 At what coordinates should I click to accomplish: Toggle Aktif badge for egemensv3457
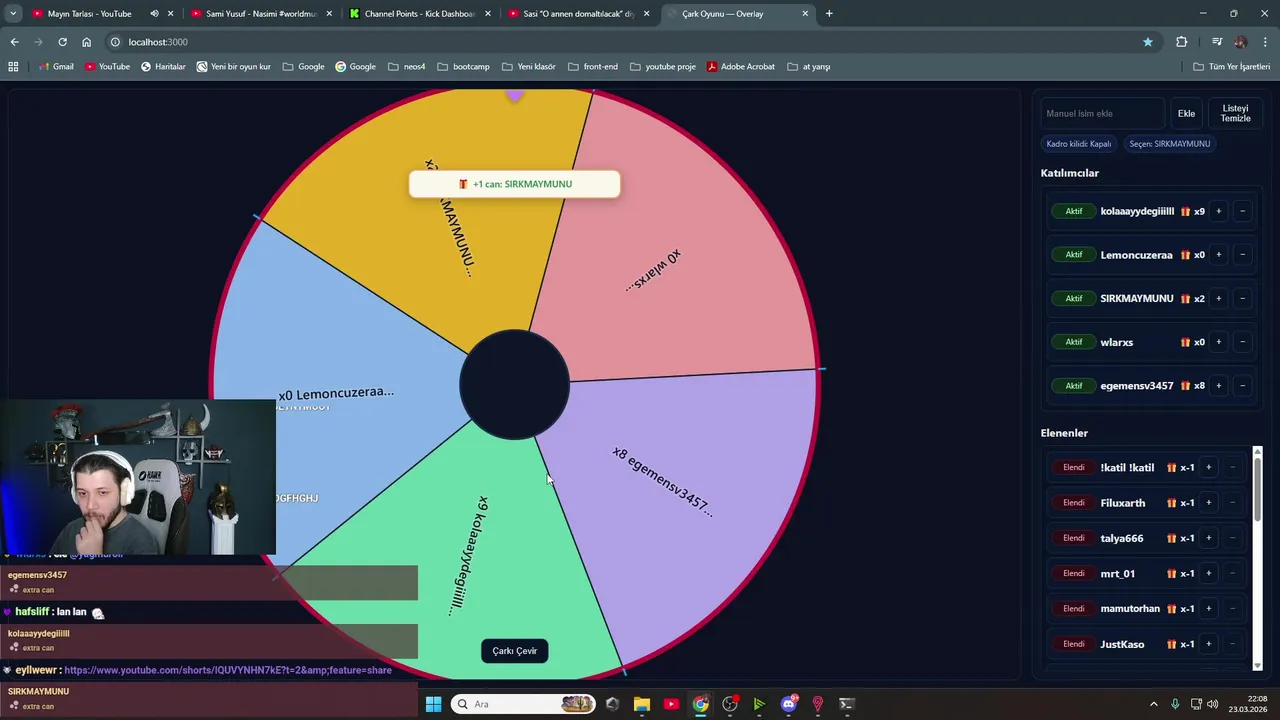point(1074,385)
